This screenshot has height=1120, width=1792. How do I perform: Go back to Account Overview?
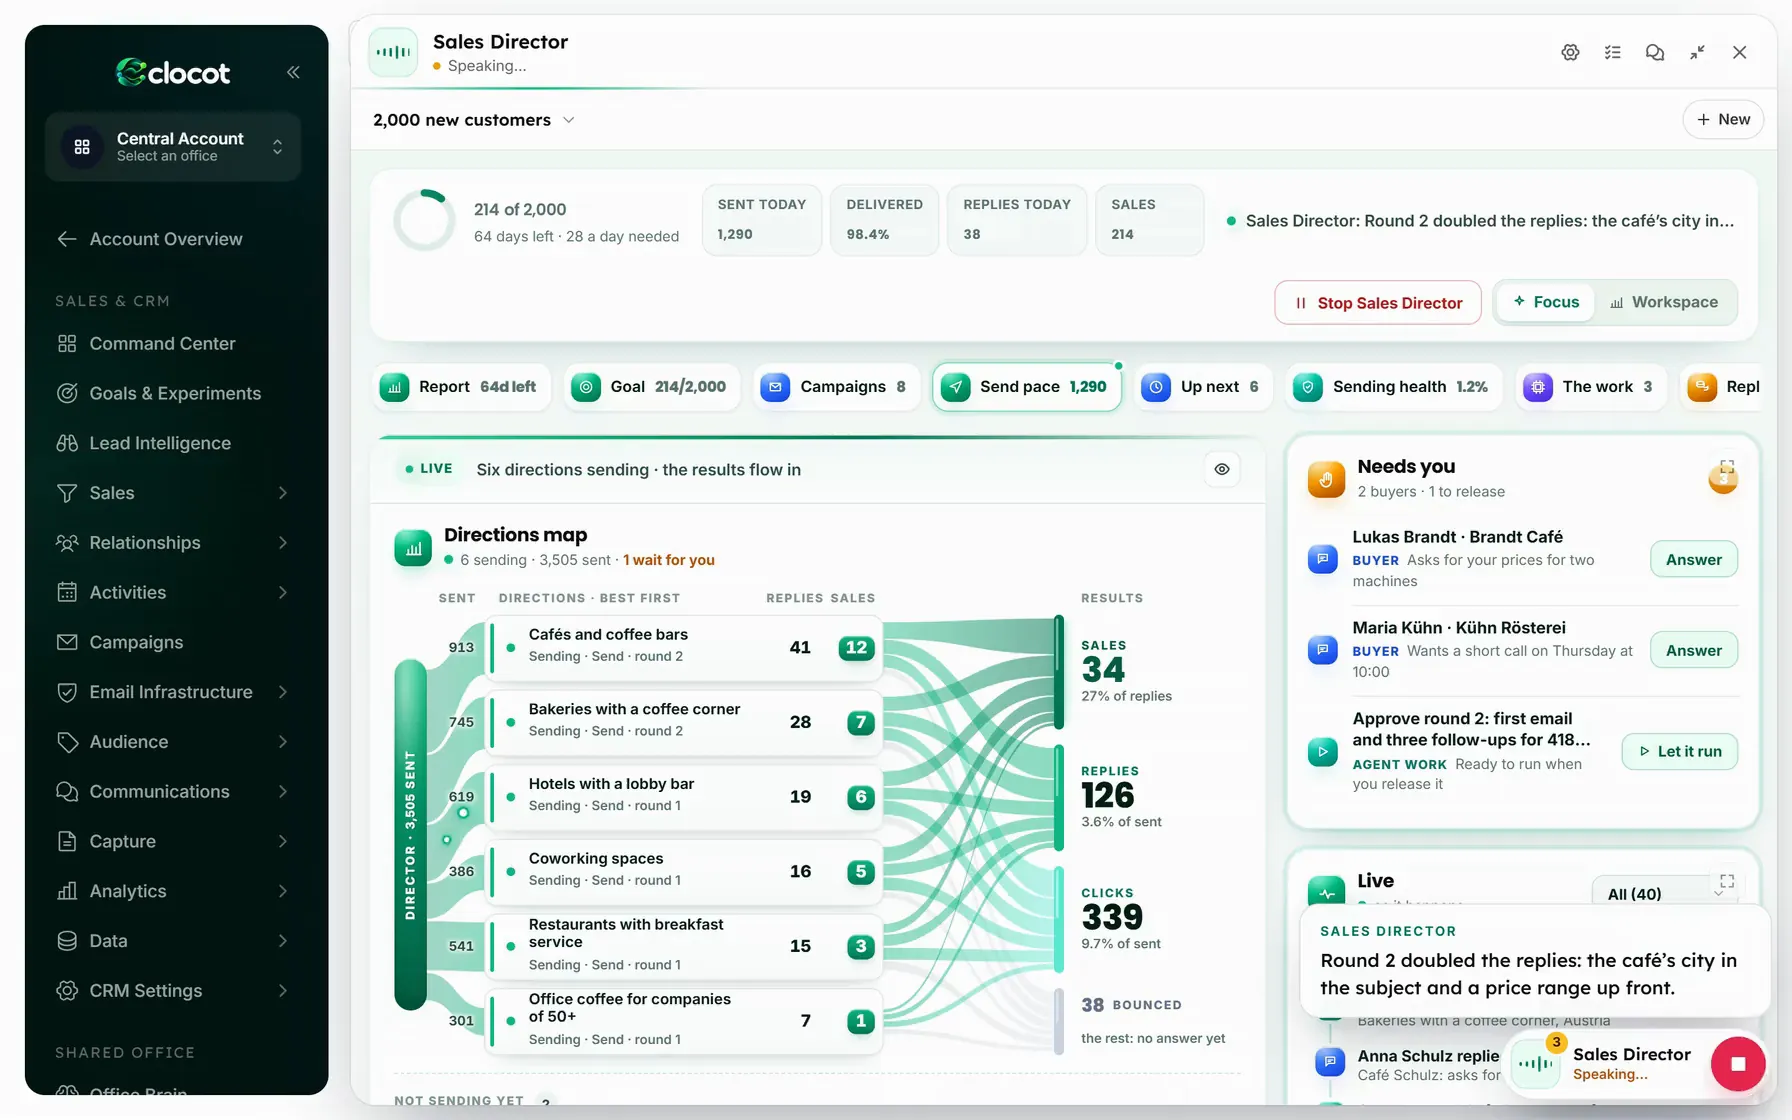pyautogui.click(x=150, y=239)
